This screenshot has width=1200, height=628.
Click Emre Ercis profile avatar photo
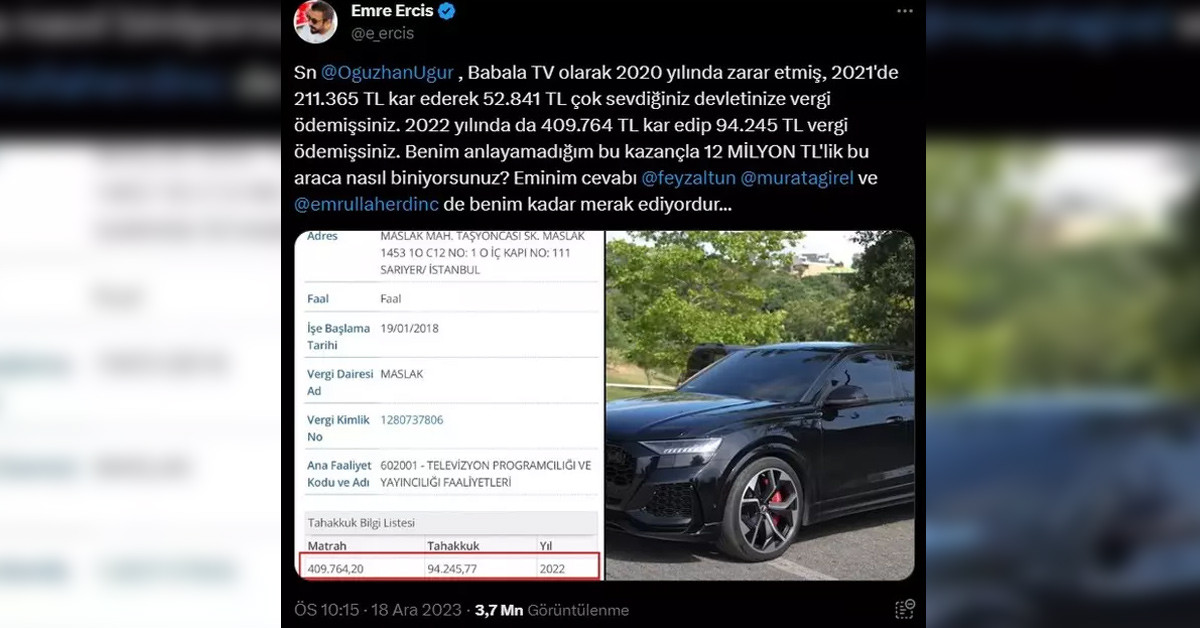point(315,21)
